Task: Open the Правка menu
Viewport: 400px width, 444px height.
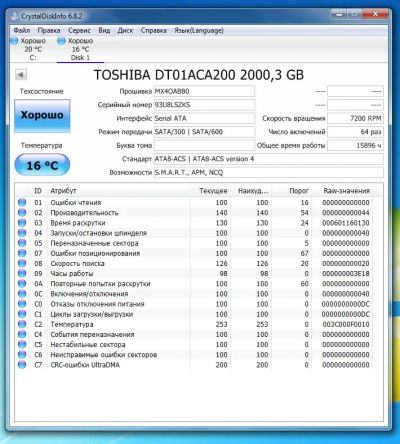Action: 49,30
